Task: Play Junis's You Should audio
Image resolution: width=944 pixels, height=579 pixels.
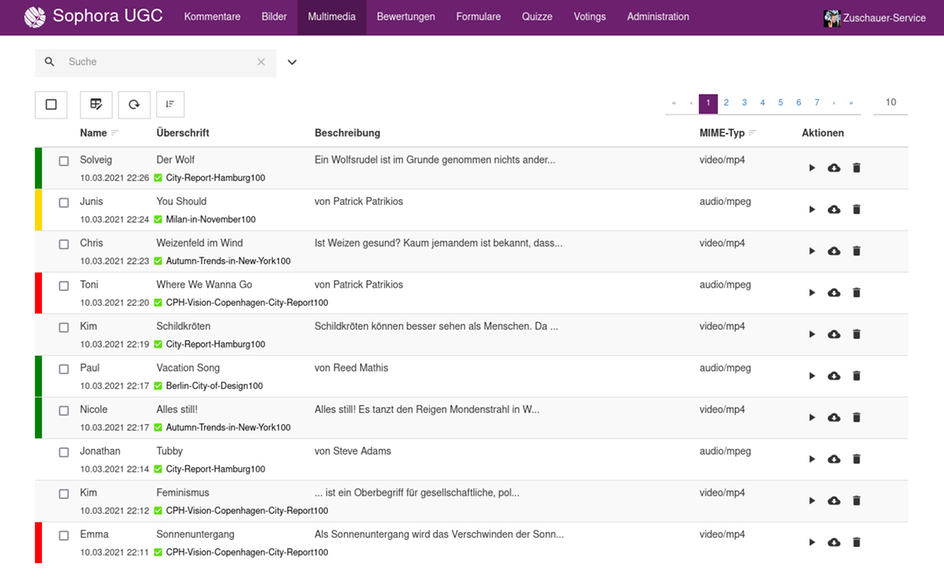Action: [x=812, y=209]
